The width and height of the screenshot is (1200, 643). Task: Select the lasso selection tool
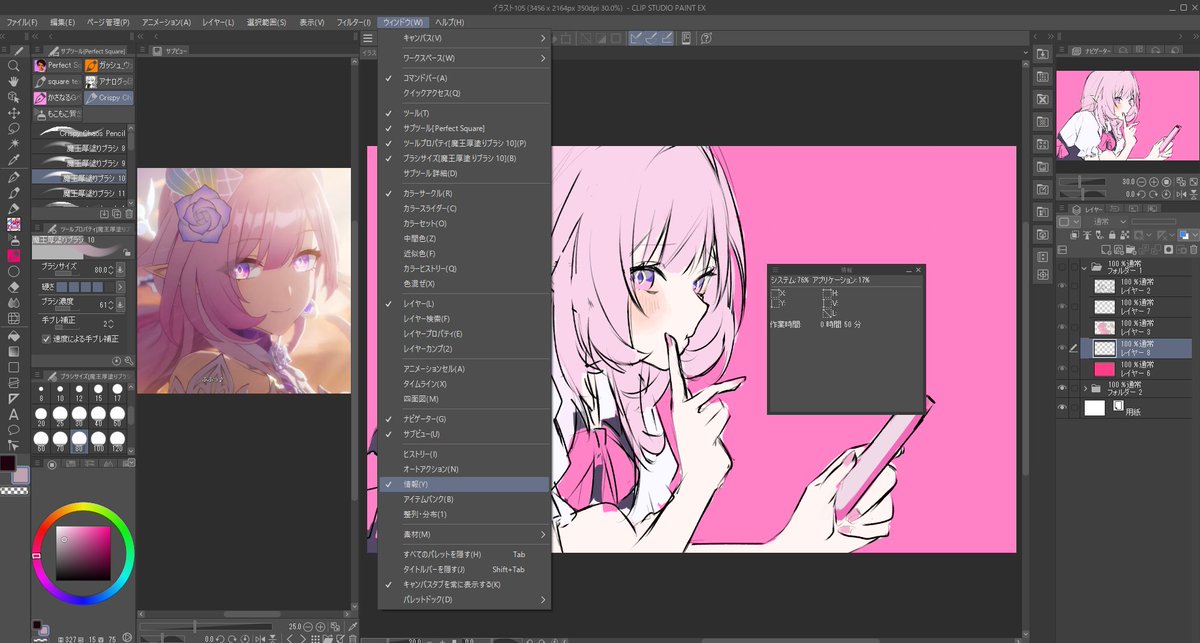tap(14, 129)
